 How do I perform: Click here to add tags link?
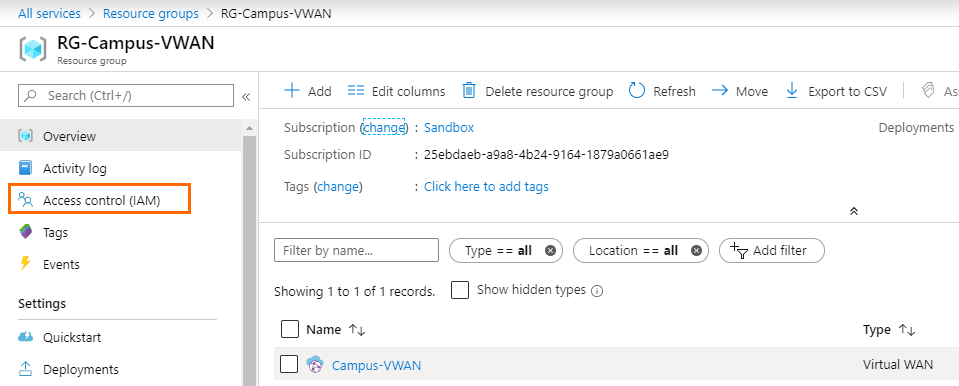(x=486, y=187)
